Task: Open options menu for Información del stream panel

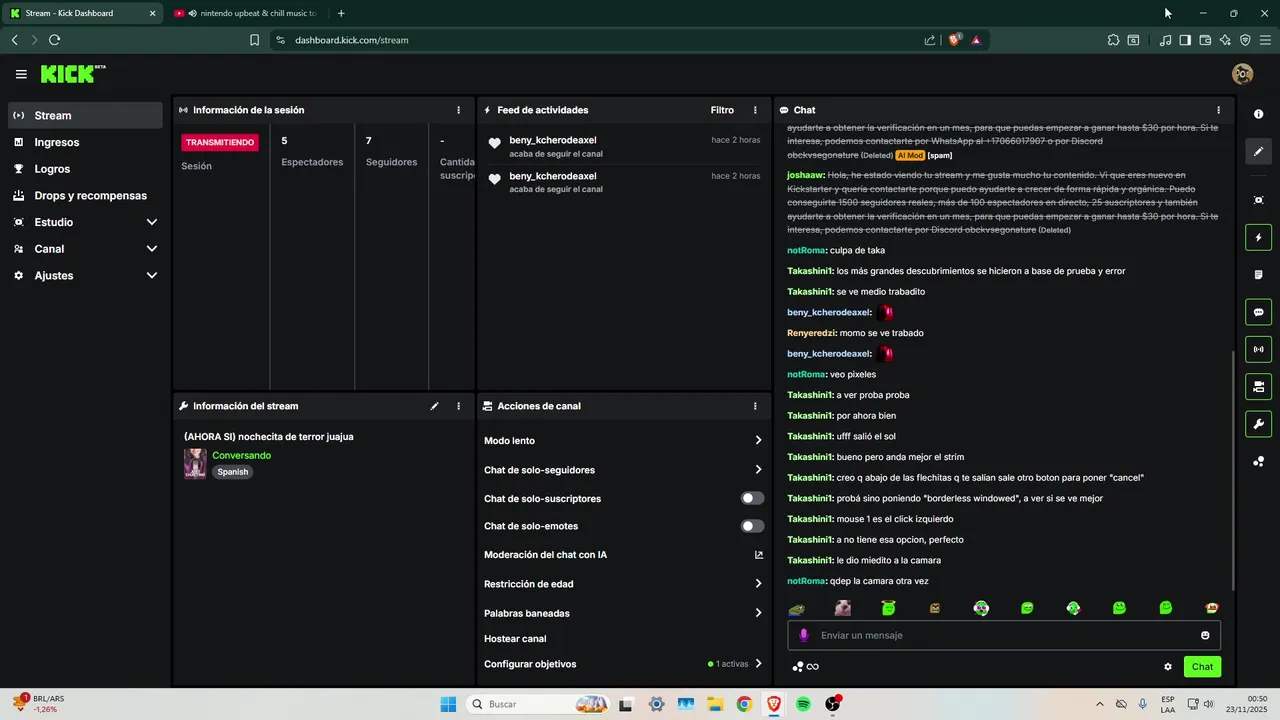Action: [x=459, y=406]
